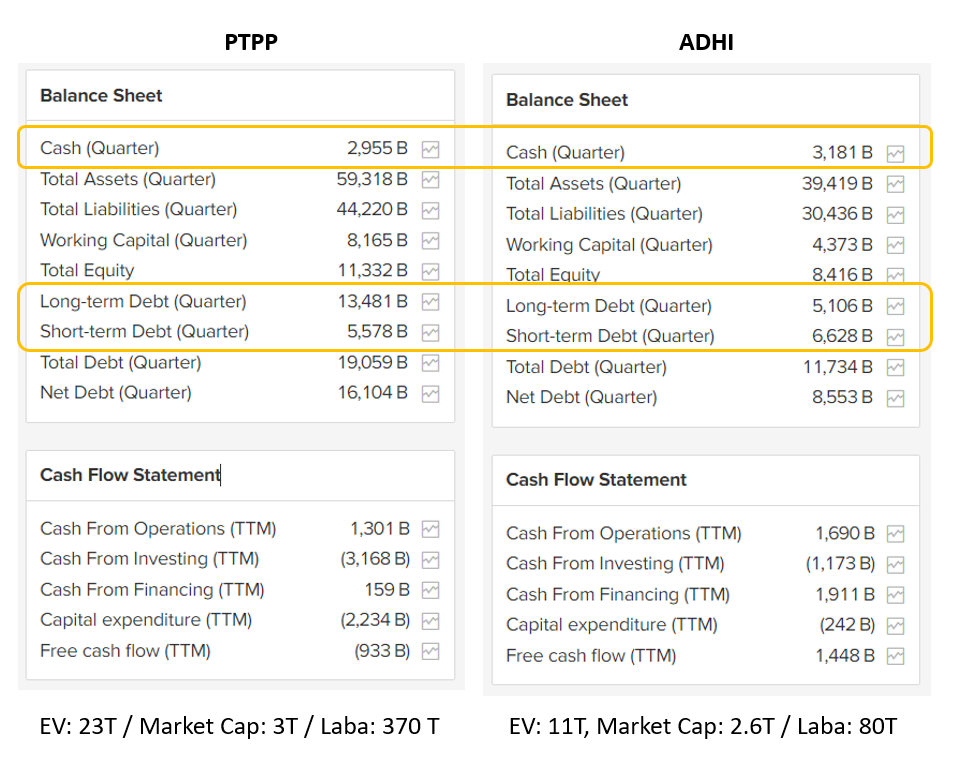Viewport: 957px width, 761px height.
Task: Click chart icon for PTPP Net Debt
Action: coord(430,393)
